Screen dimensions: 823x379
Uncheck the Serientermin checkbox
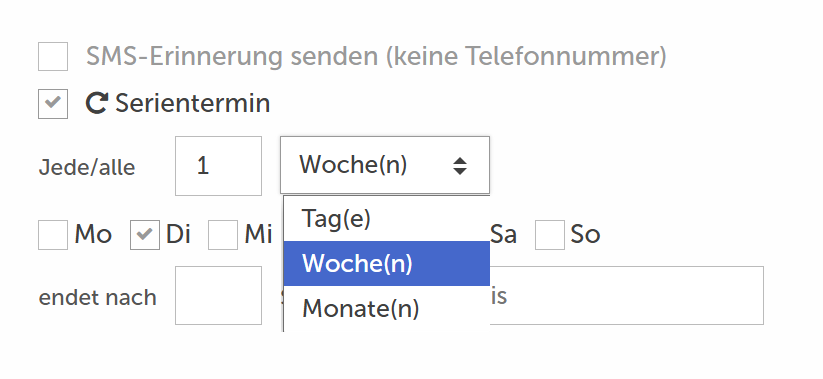[x=53, y=103]
